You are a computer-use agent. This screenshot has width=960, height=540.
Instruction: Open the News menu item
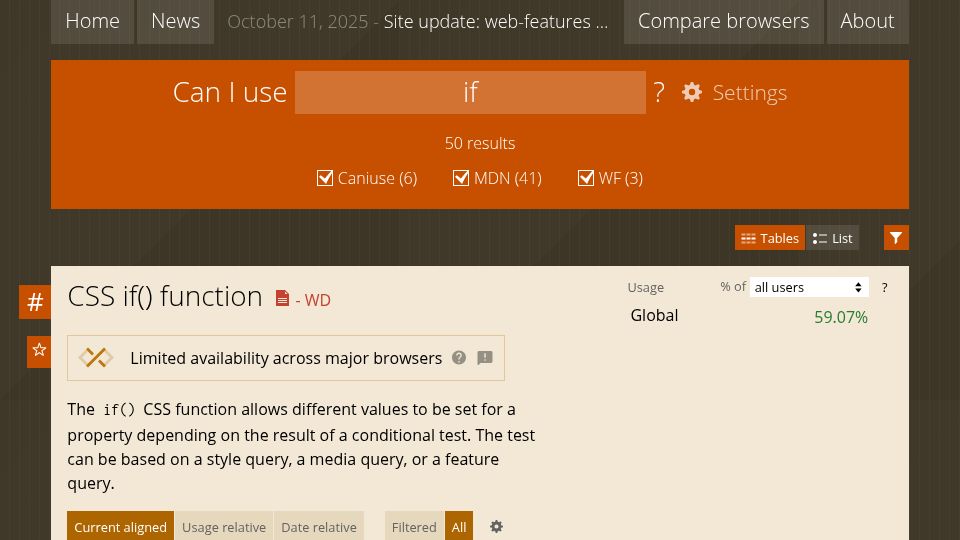(x=176, y=21)
